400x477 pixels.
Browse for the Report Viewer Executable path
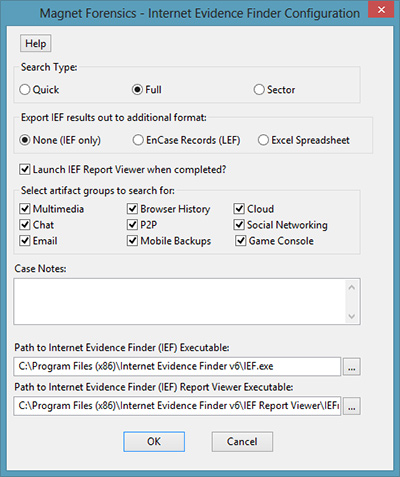coord(352,406)
